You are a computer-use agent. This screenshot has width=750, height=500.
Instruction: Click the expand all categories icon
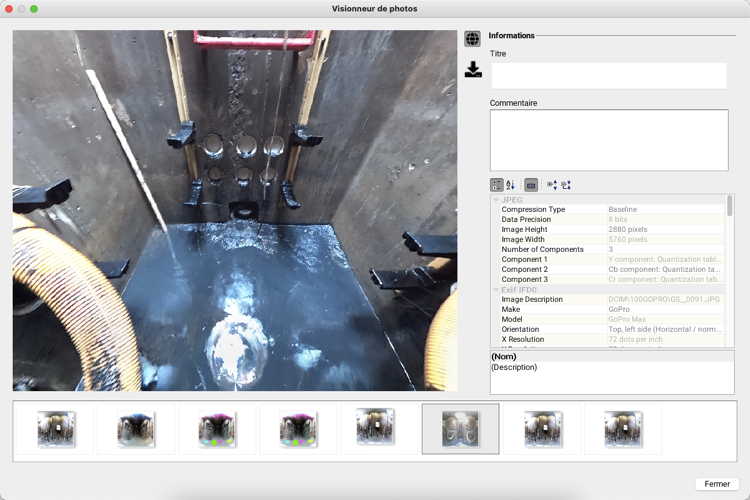point(551,185)
